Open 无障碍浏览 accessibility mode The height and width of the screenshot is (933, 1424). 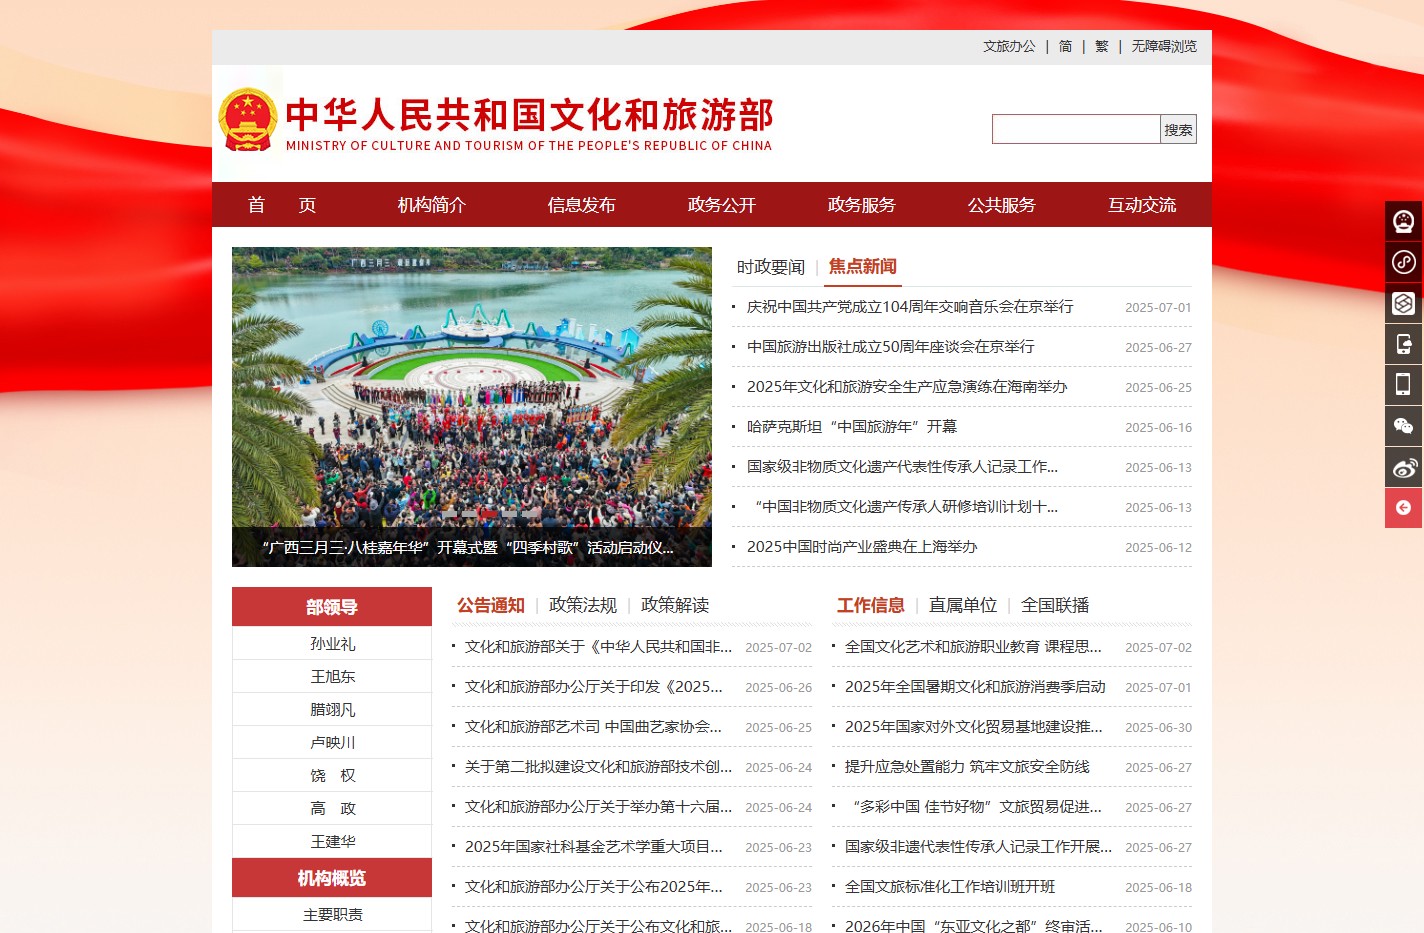point(1164,46)
